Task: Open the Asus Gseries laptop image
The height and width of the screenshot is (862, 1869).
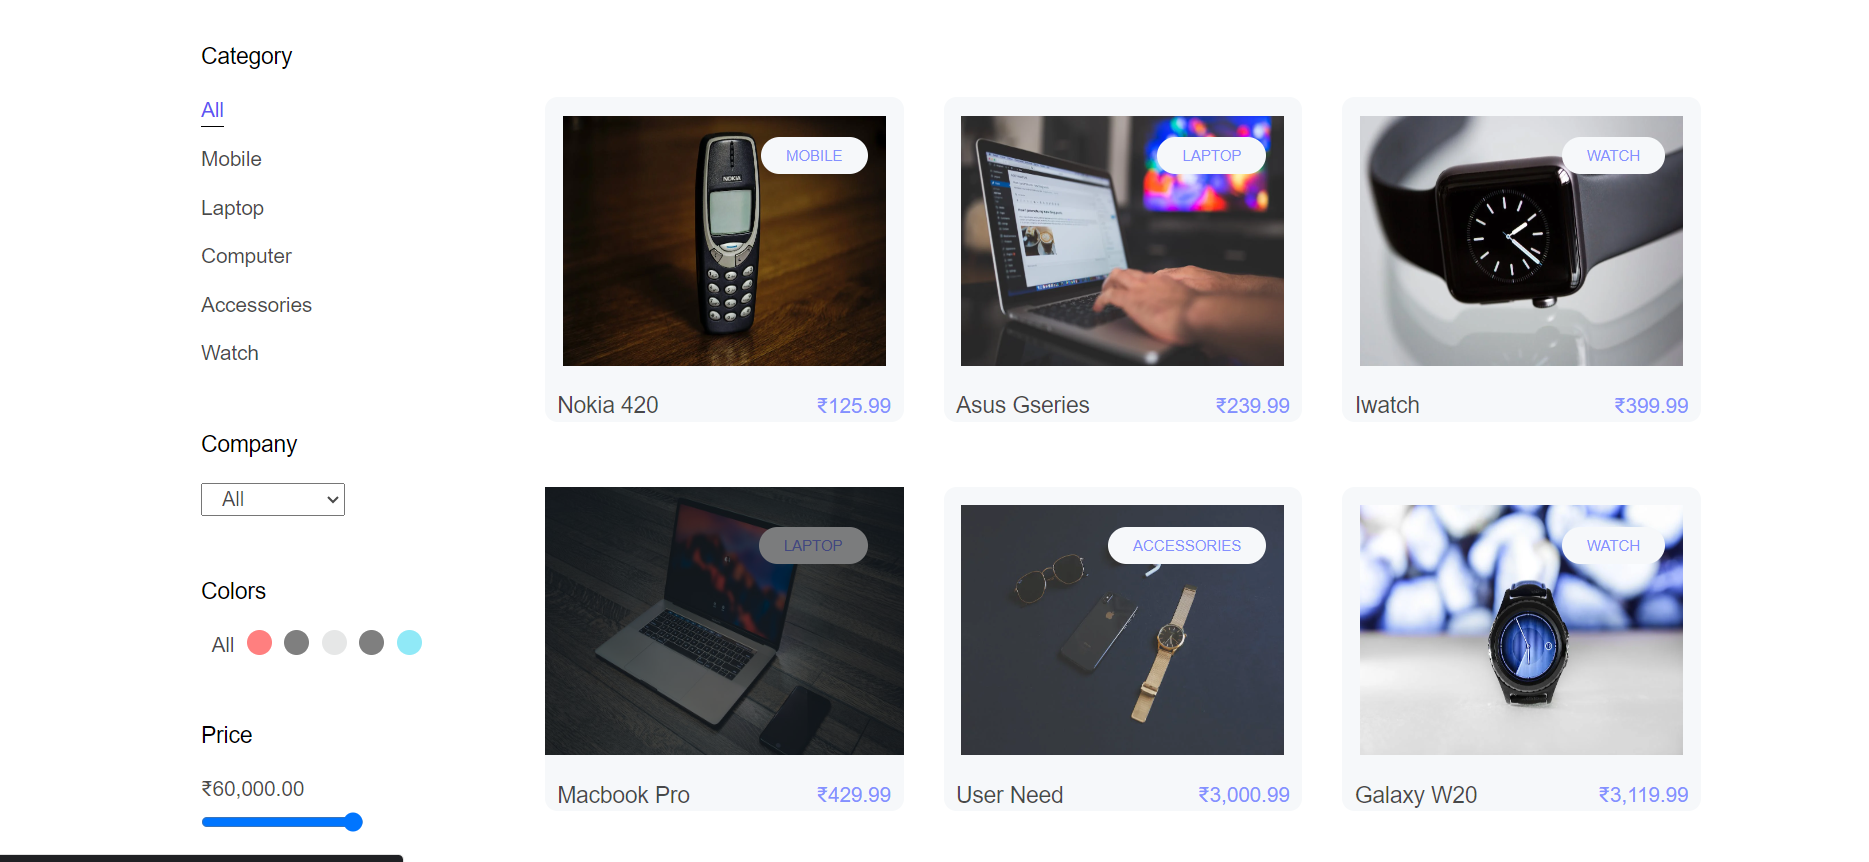Action: [1122, 241]
